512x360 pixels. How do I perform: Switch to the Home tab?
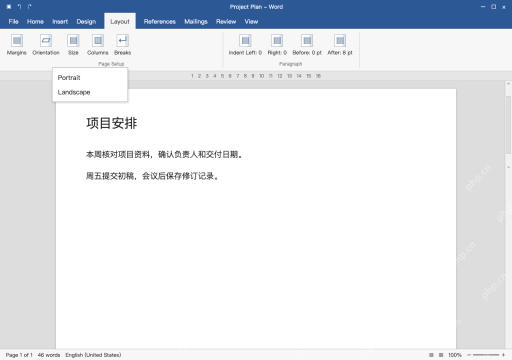(x=35, y=22)
